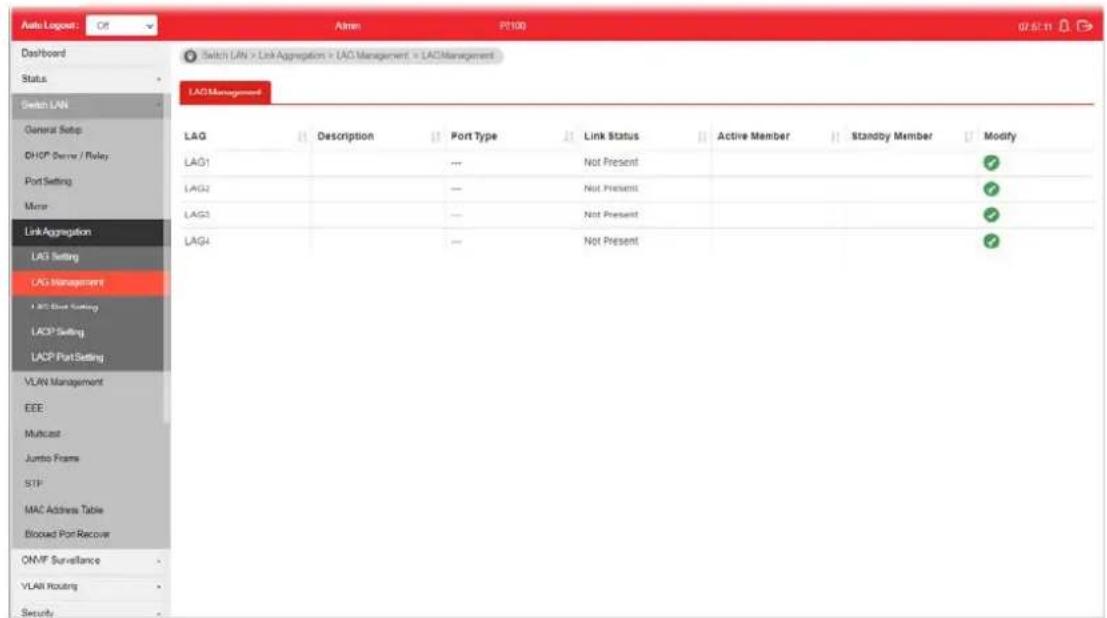
Task: Sort table by LAG column arrows
Action: click(302, 136)
